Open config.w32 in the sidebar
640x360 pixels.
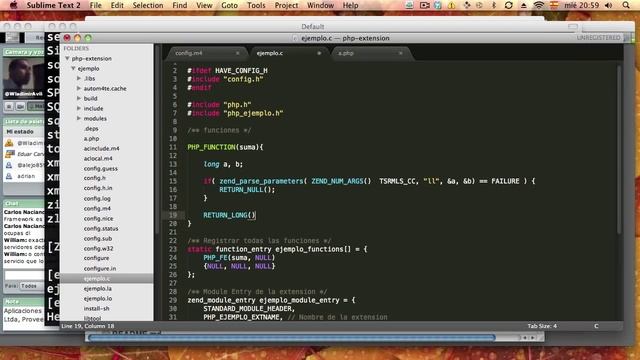point(98,248)
